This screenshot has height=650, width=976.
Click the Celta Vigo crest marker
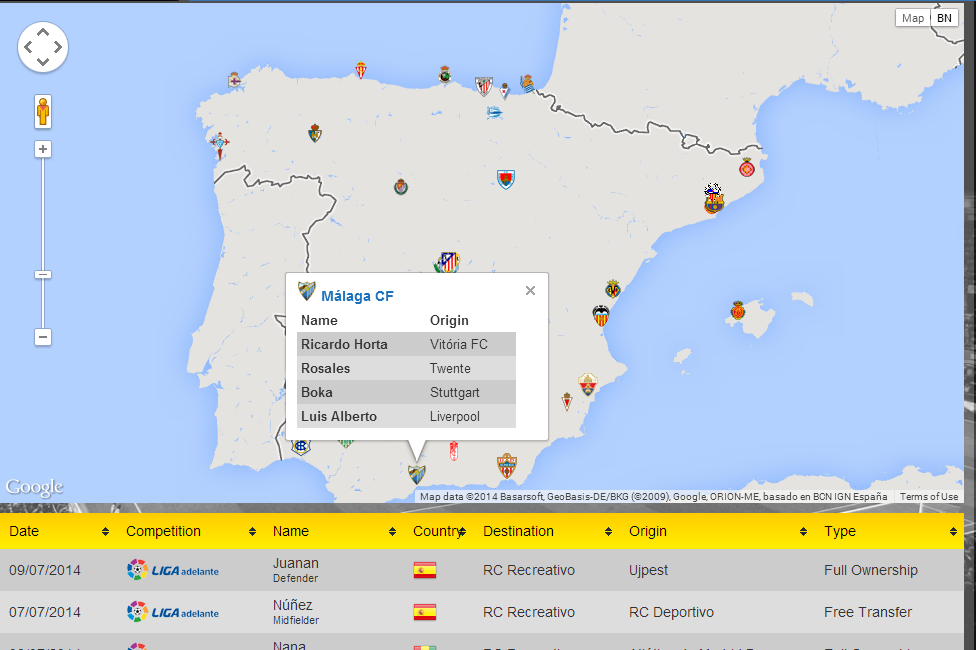(x=219, y=146)
